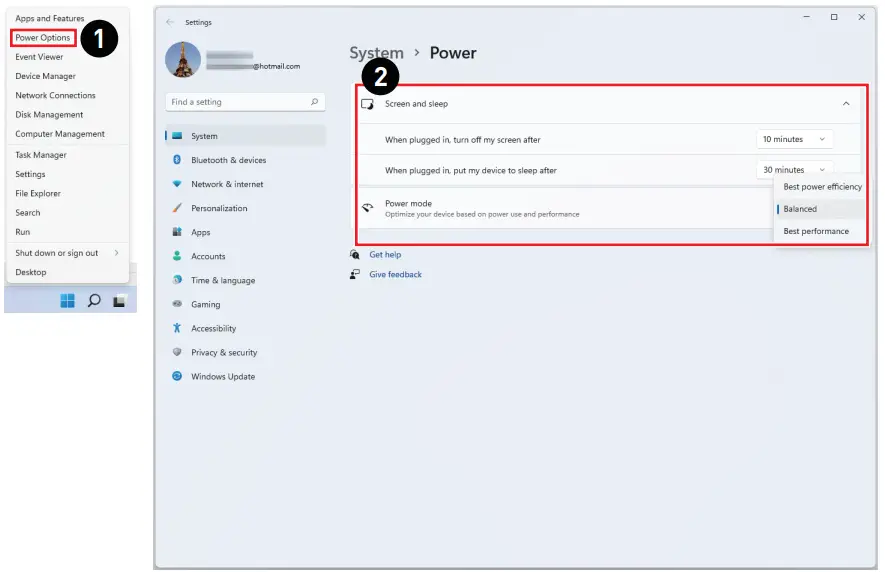Click the Network & internet wifi icon

tap(177, 184)
